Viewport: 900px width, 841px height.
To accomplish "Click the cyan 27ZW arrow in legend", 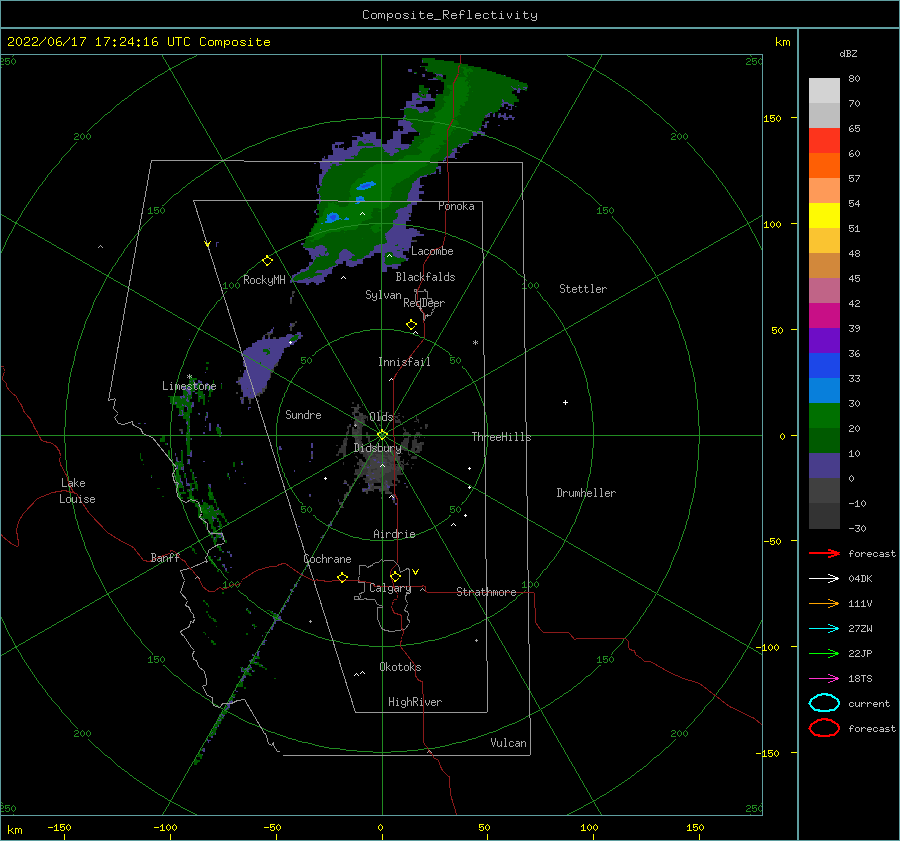I will click(824, 629).
